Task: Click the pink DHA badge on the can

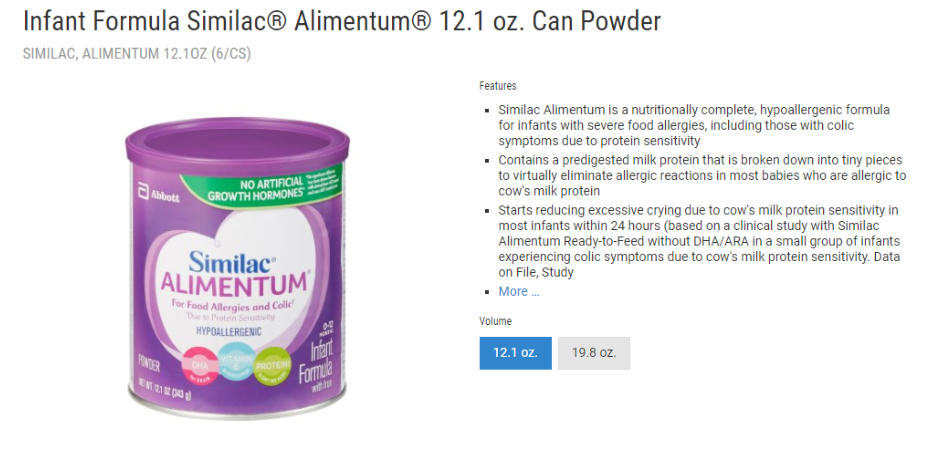Action: click(x=199, y=366)
